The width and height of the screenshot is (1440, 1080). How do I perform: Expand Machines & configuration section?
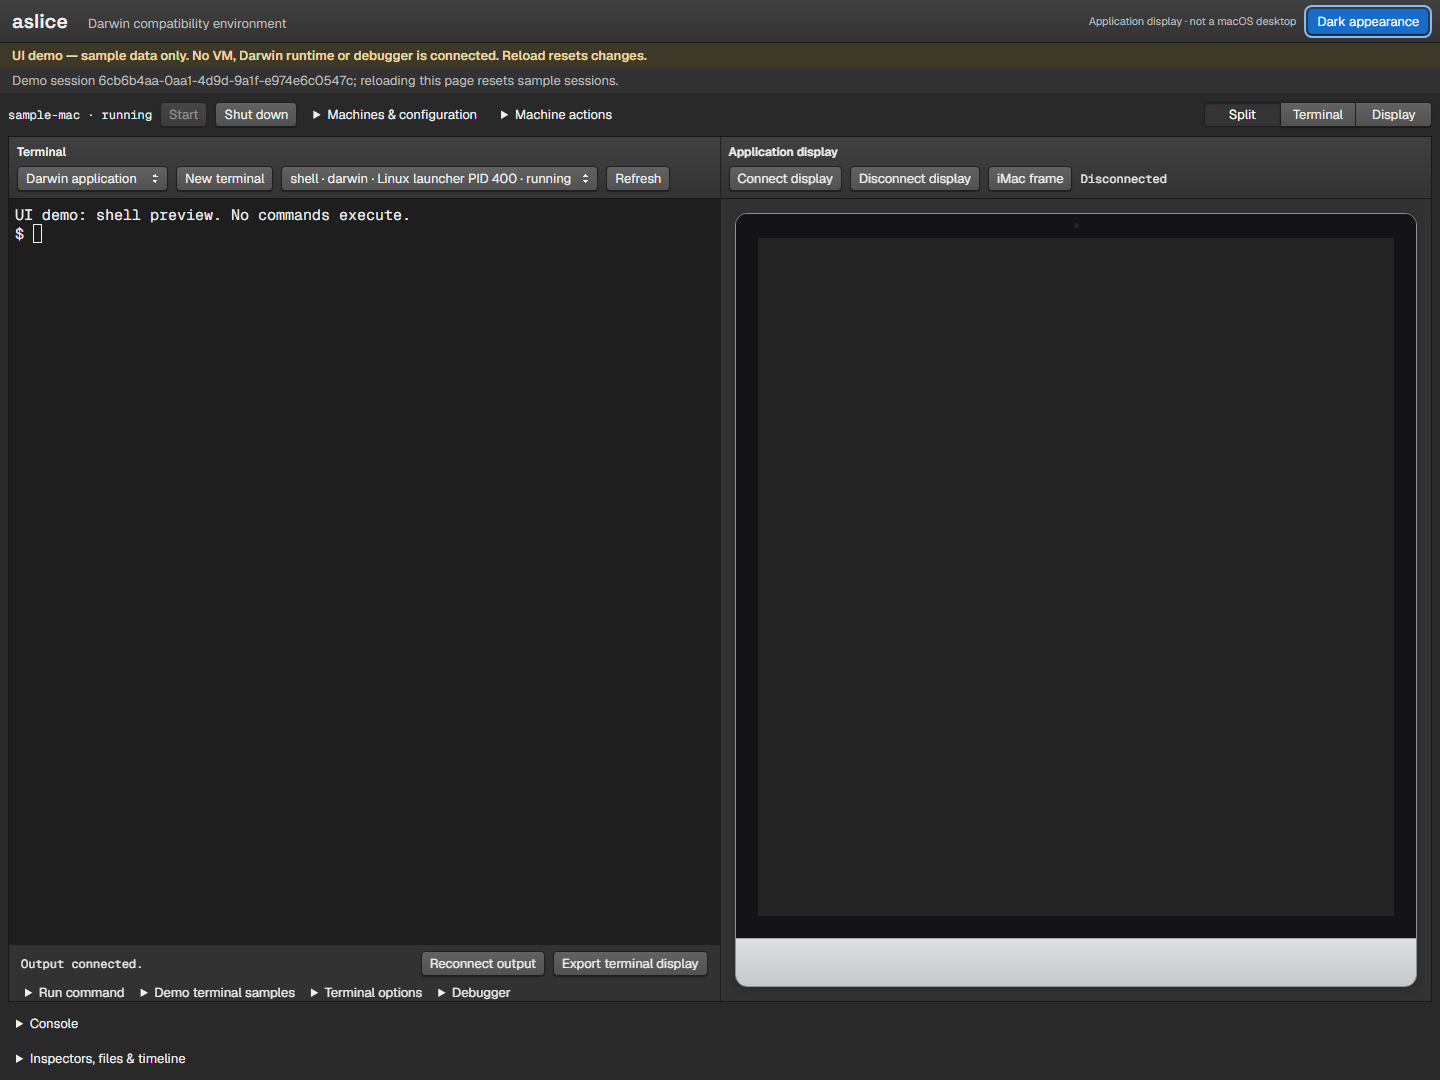[x=395, y=115]
